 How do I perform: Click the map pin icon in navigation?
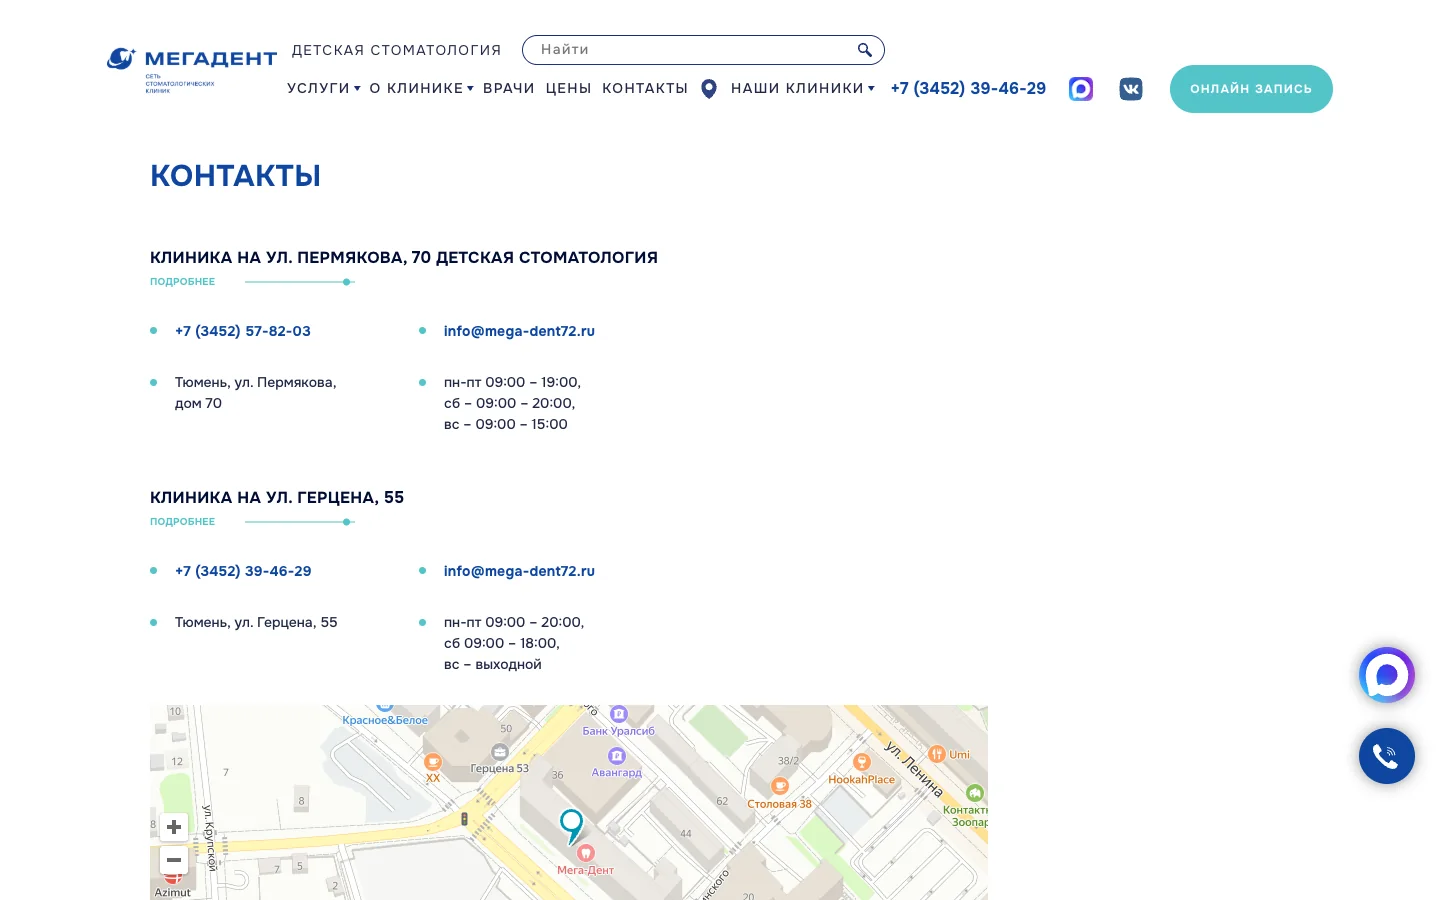[x=709, y=89]
